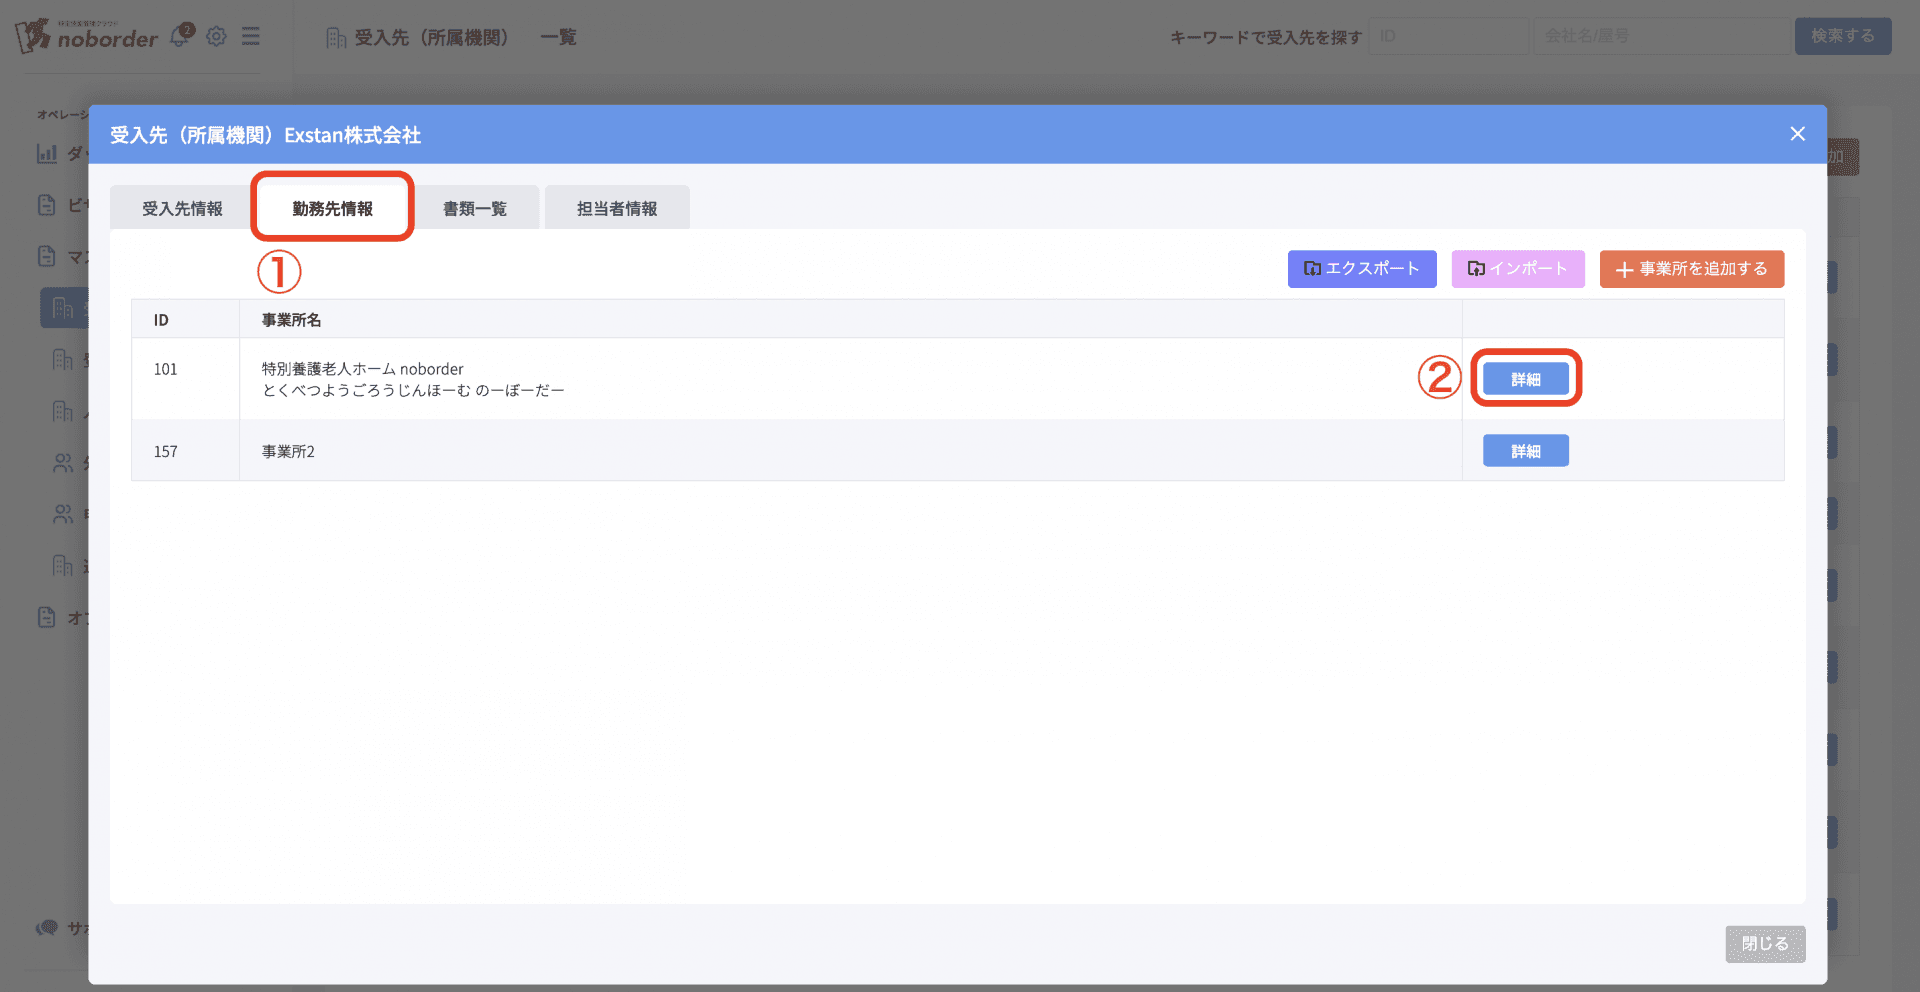Screen dimensions: 1920x992
Task: Switch to the 受入先情報 tab
Action: click(x=182, y=209)
